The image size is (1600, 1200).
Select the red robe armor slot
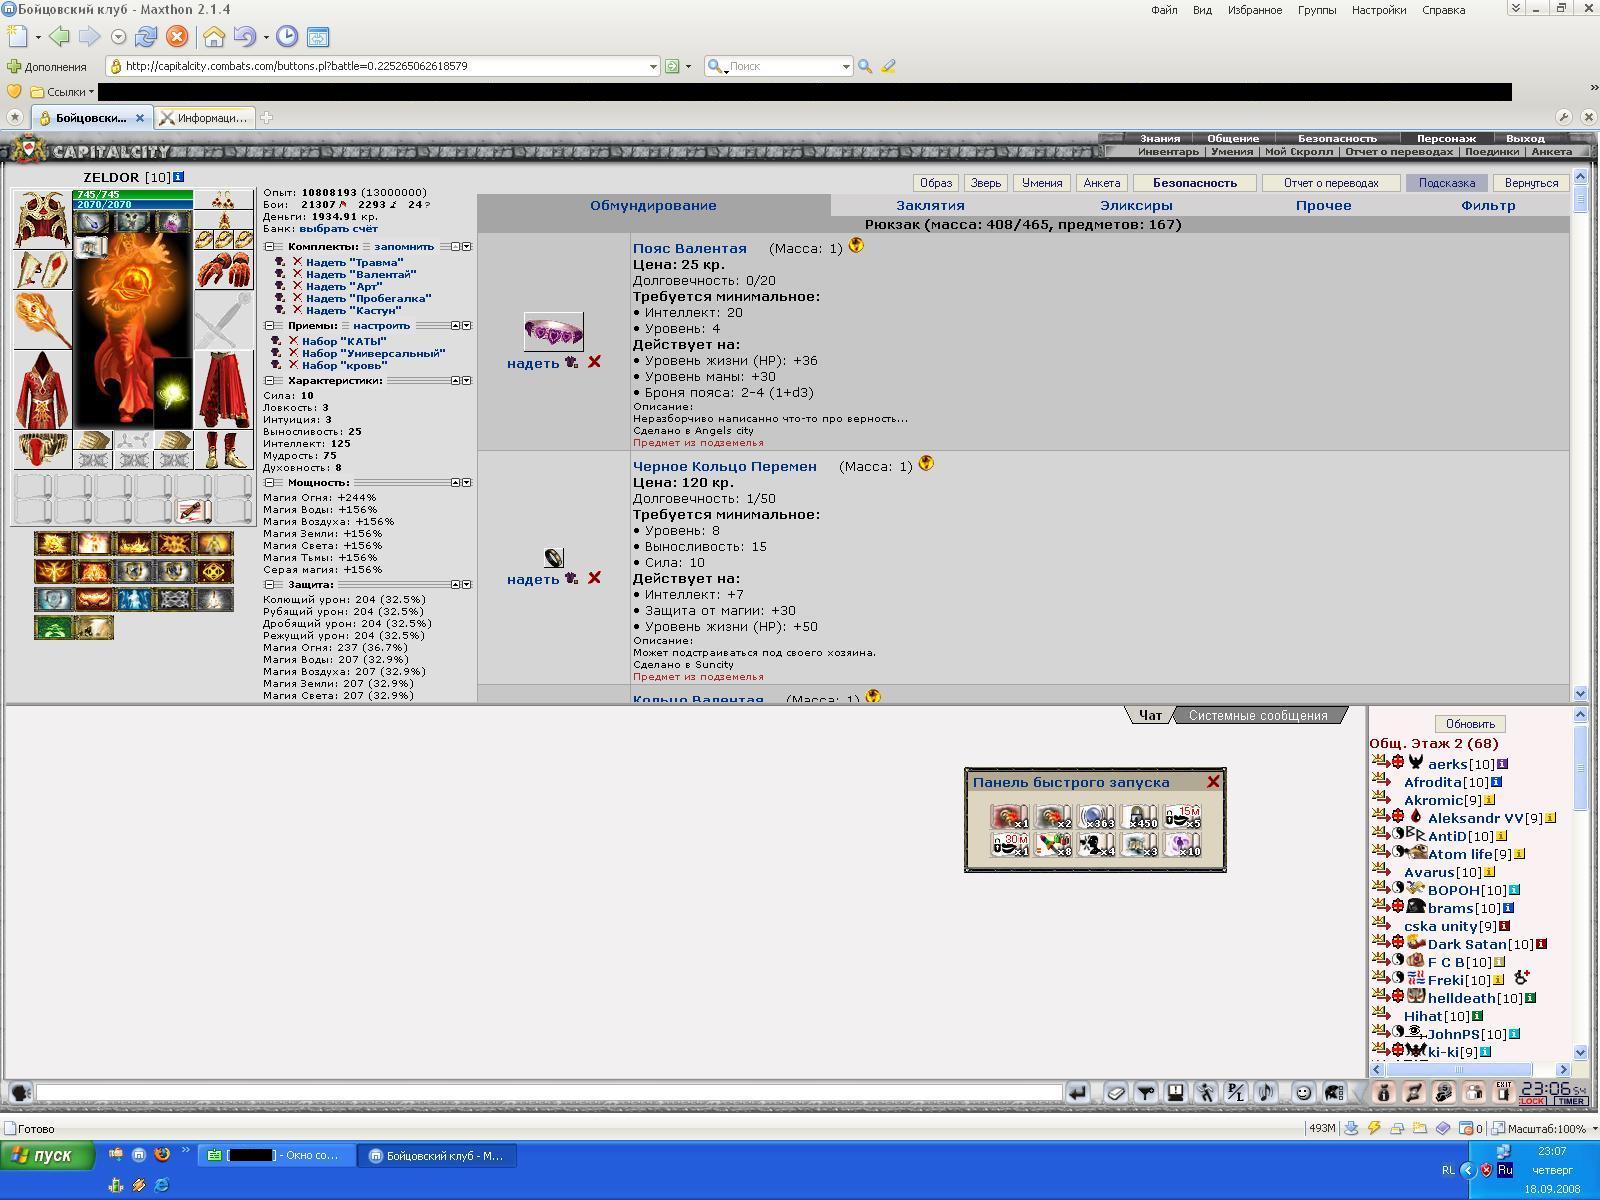(x=42, y=389)
